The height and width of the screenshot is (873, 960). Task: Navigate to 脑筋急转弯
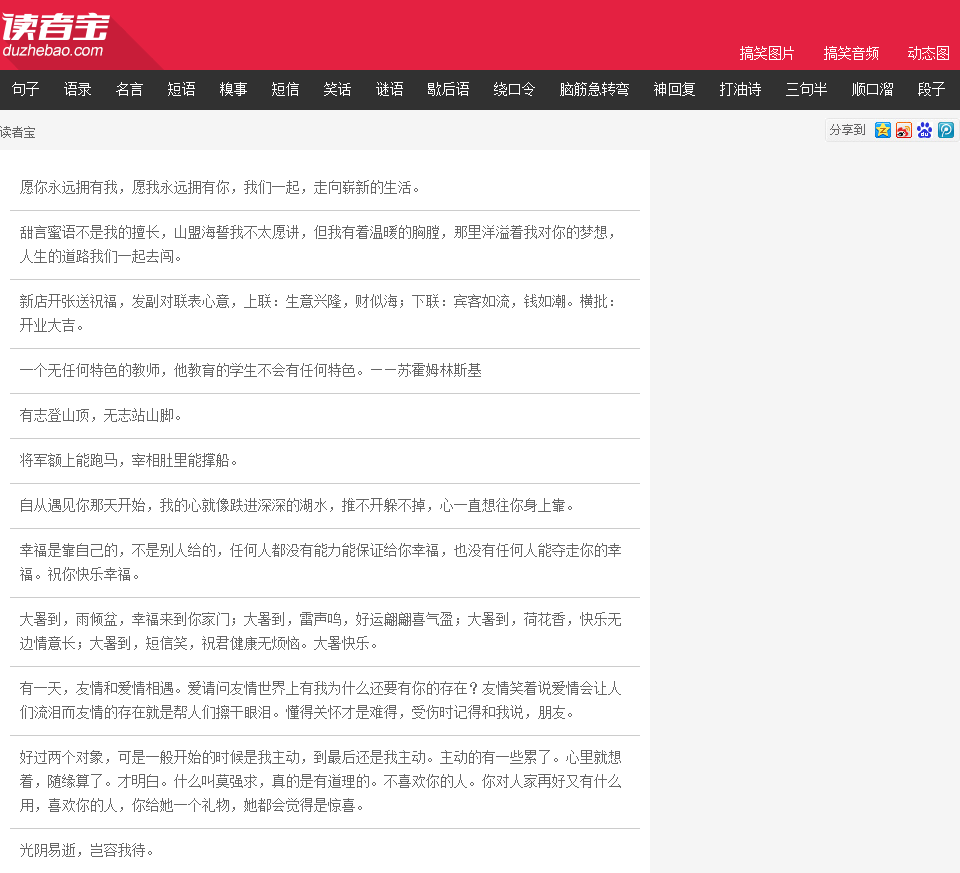594,90
